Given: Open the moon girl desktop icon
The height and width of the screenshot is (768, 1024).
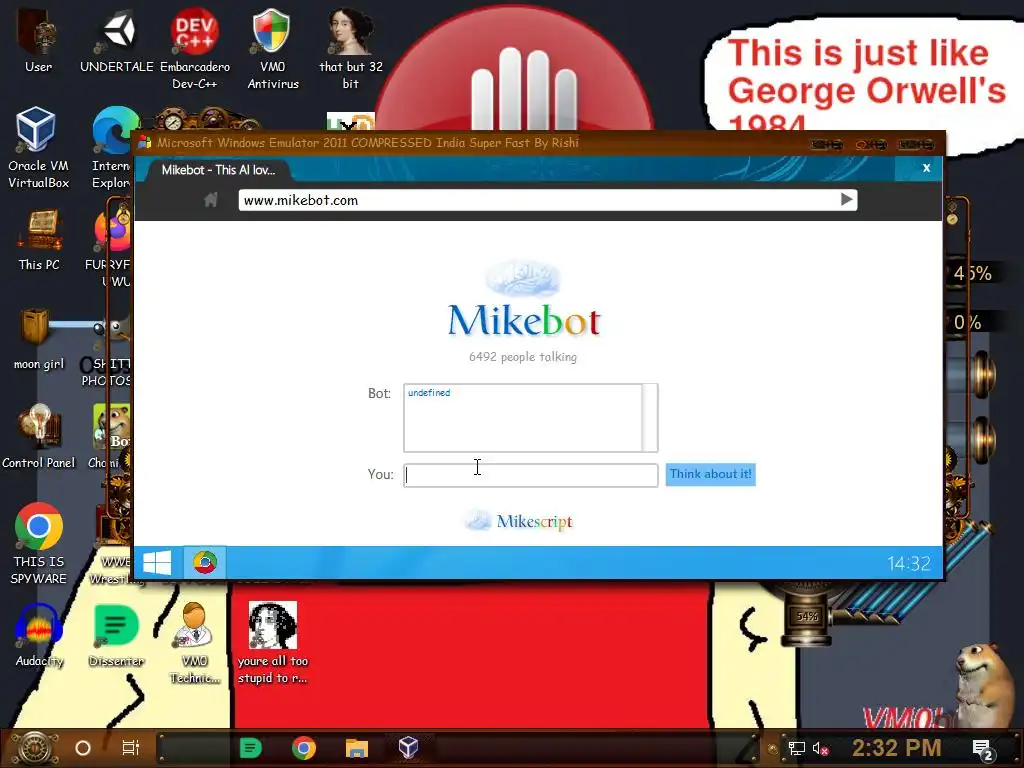Looking at the screenshot, I should click(39, 340).
